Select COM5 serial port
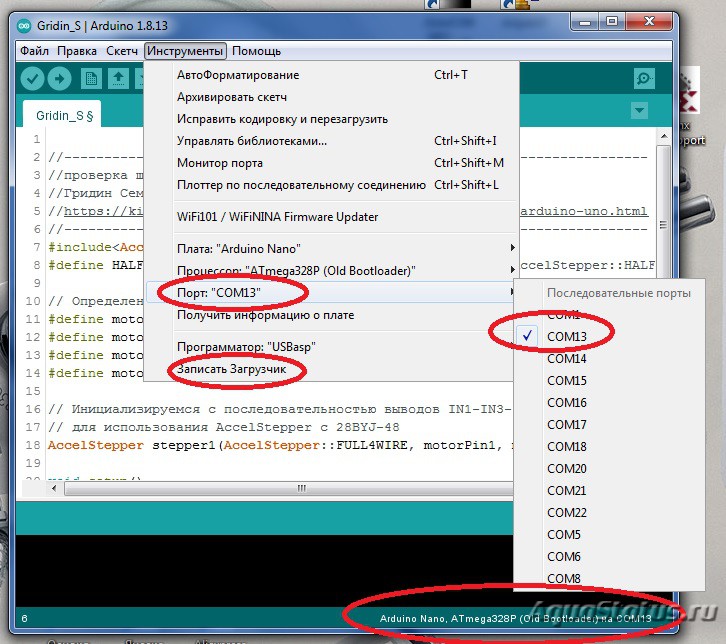This screenshot has width=726, height=644. [609, 535]
